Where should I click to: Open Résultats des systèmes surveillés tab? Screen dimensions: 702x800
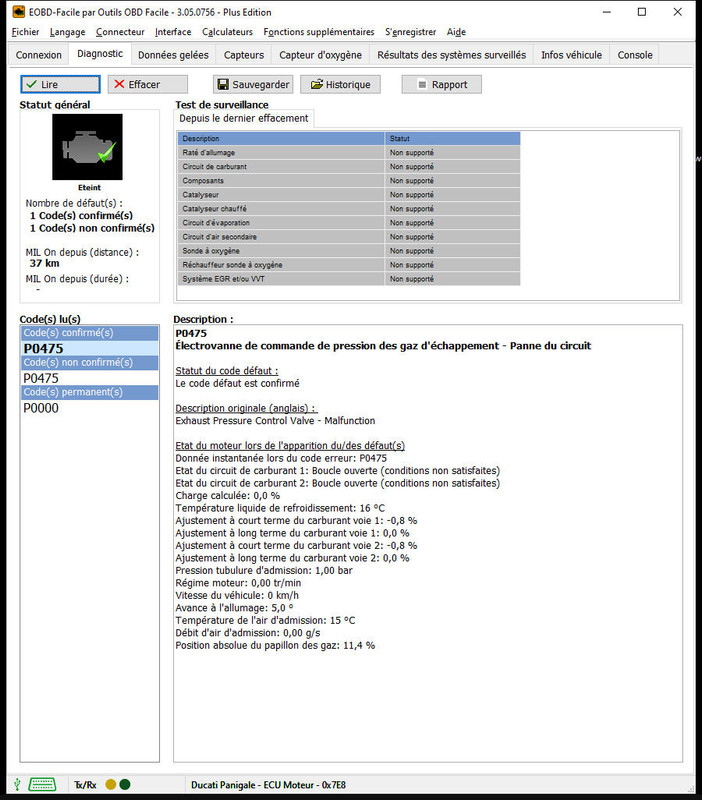(x=452, y=55)
